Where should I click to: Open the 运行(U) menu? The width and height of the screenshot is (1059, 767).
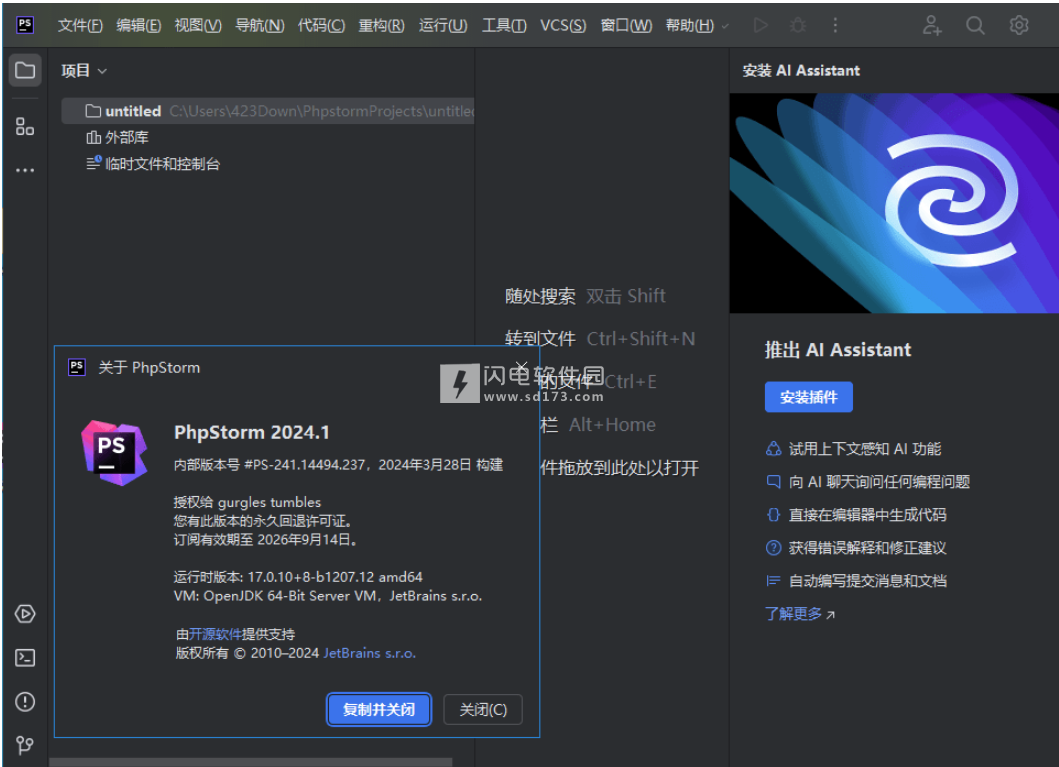click(x=443, y=25)
